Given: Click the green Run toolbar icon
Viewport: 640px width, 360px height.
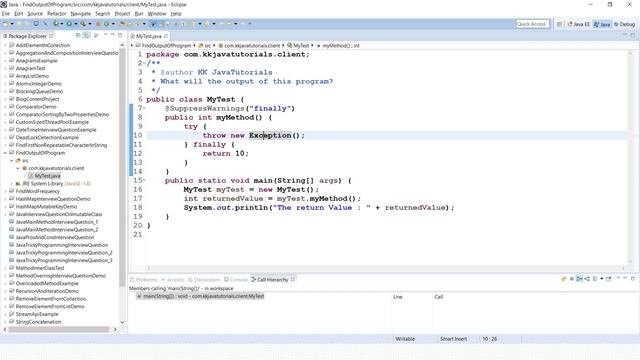Looking at the screenshot, I should pyautogui.click(x=69, y=24).
